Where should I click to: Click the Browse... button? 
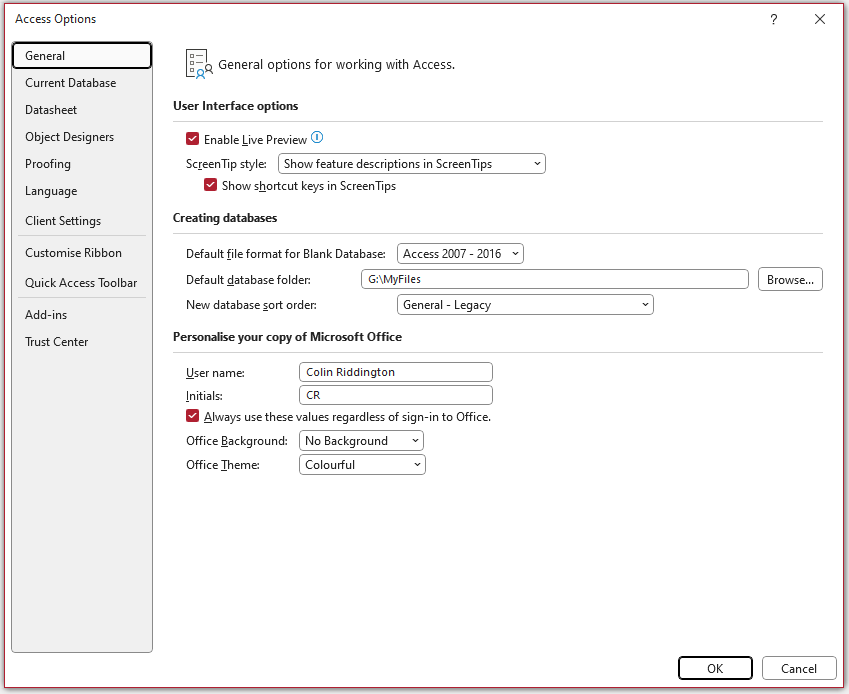coord(790,279)
